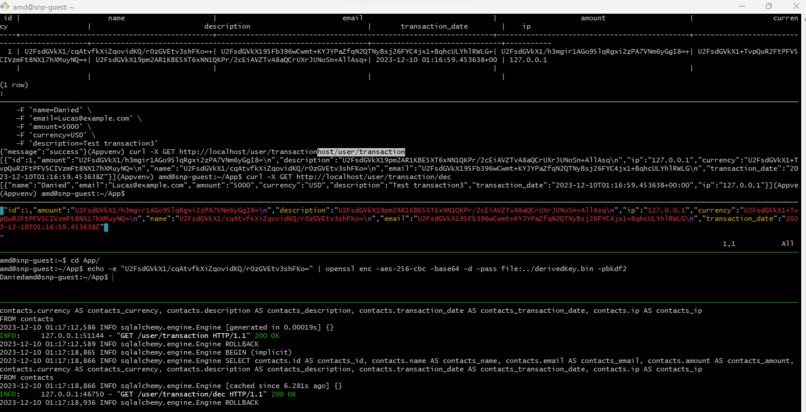Click the vim ruler position '1,1'

click(729, 244)
